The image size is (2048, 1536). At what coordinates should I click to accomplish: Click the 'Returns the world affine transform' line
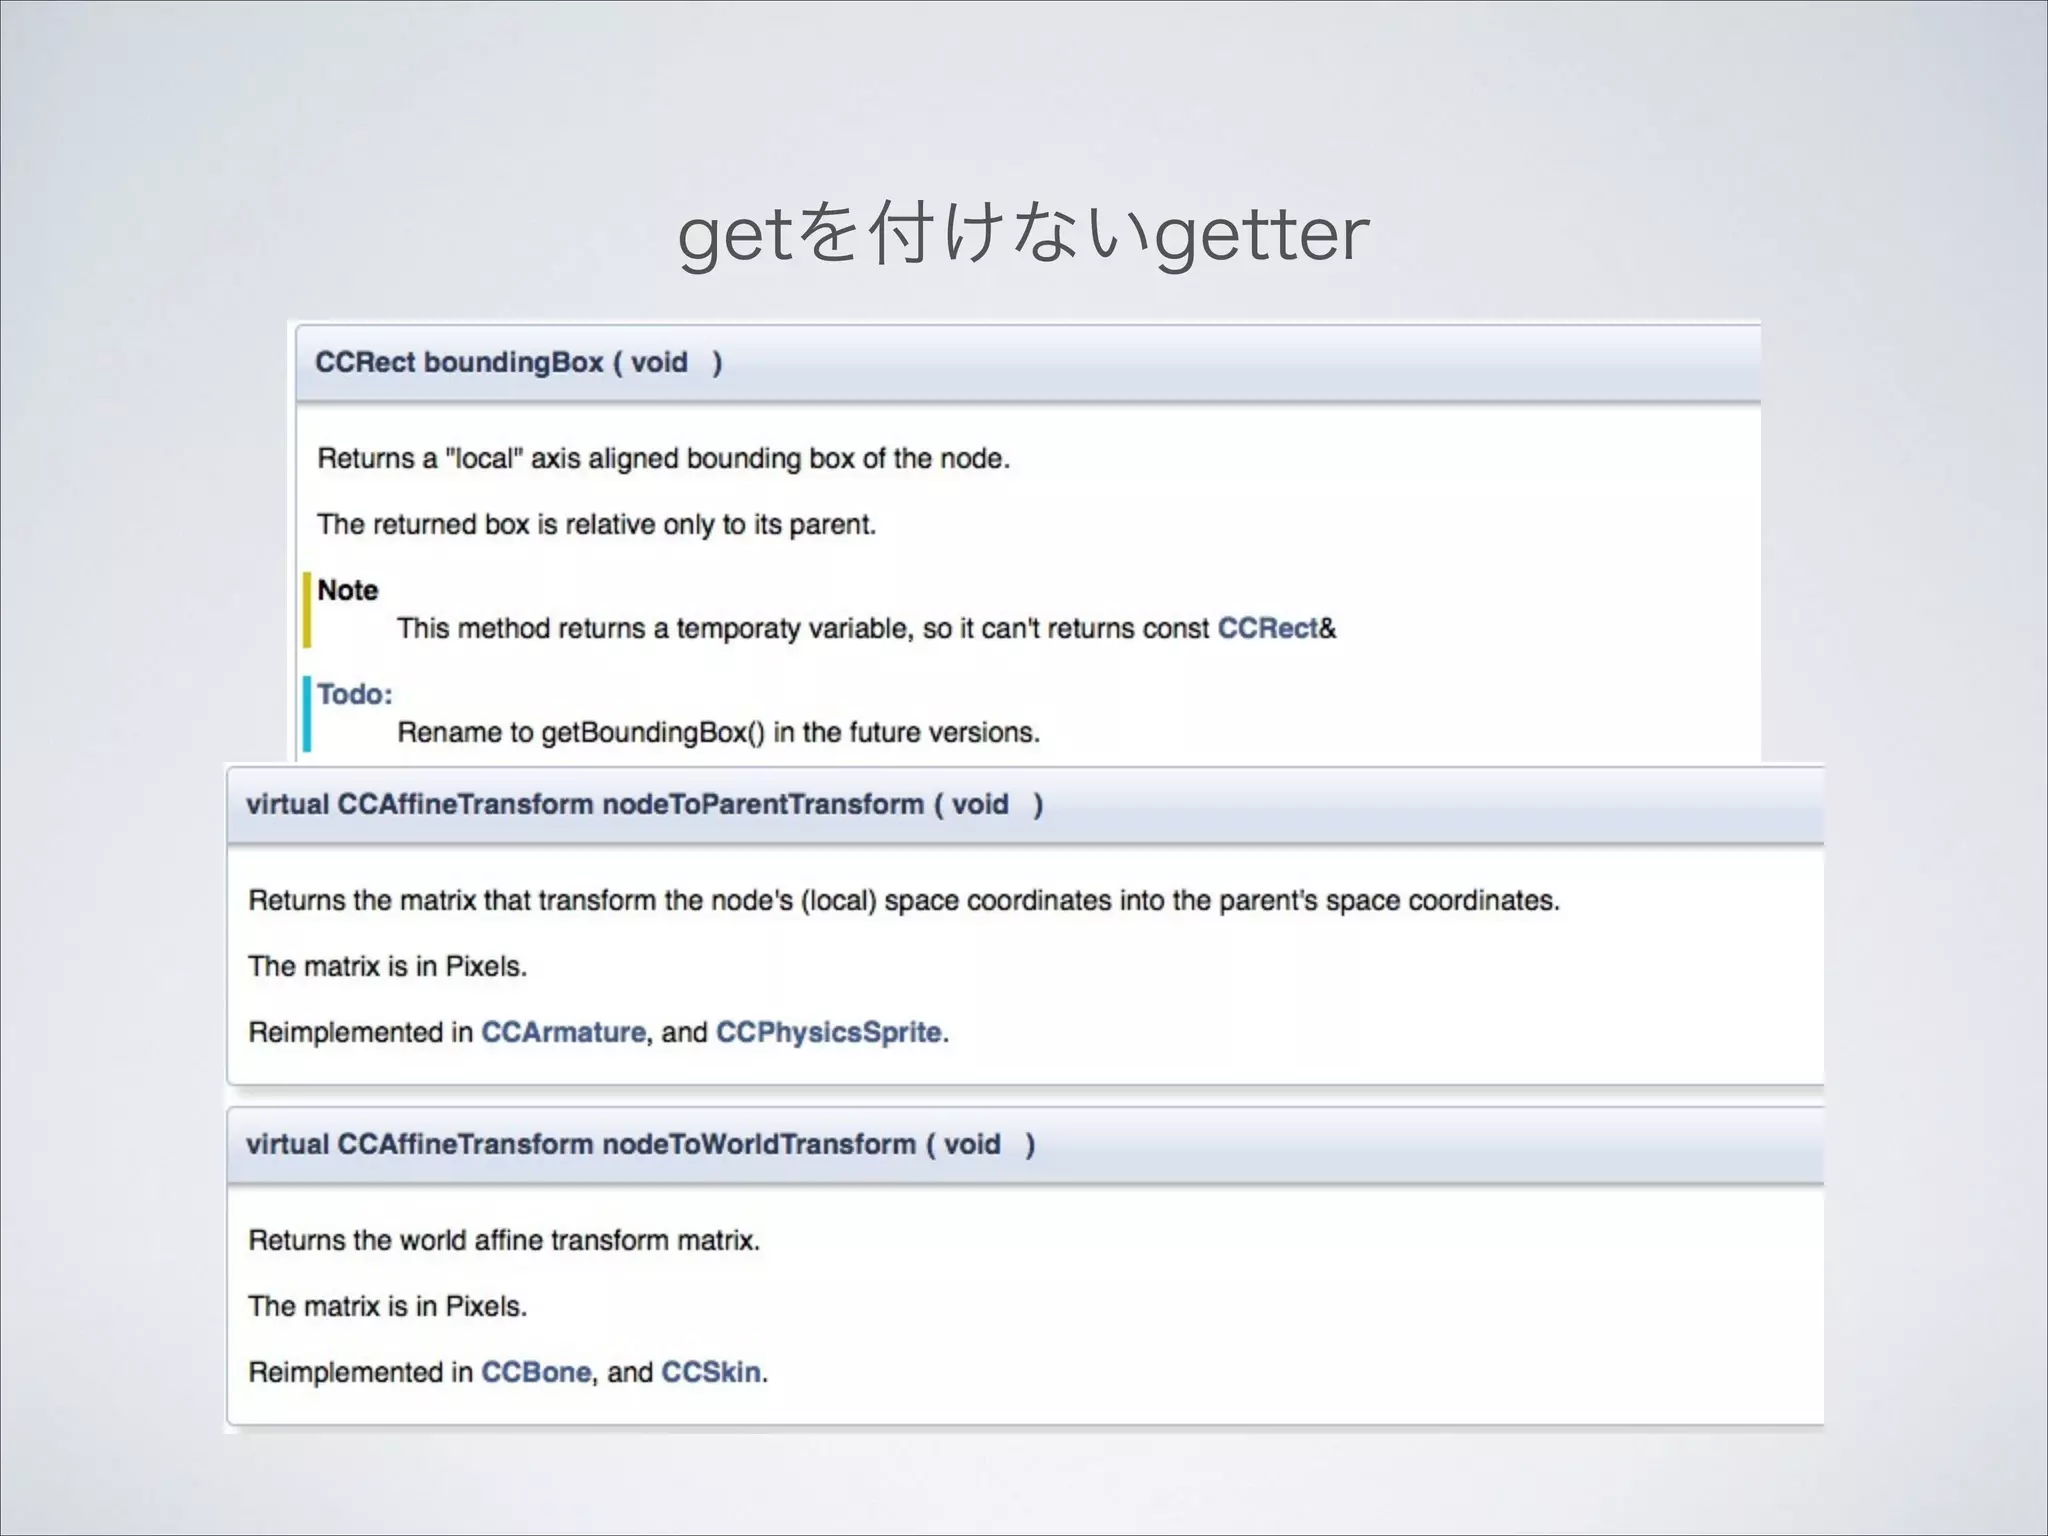504,1240
